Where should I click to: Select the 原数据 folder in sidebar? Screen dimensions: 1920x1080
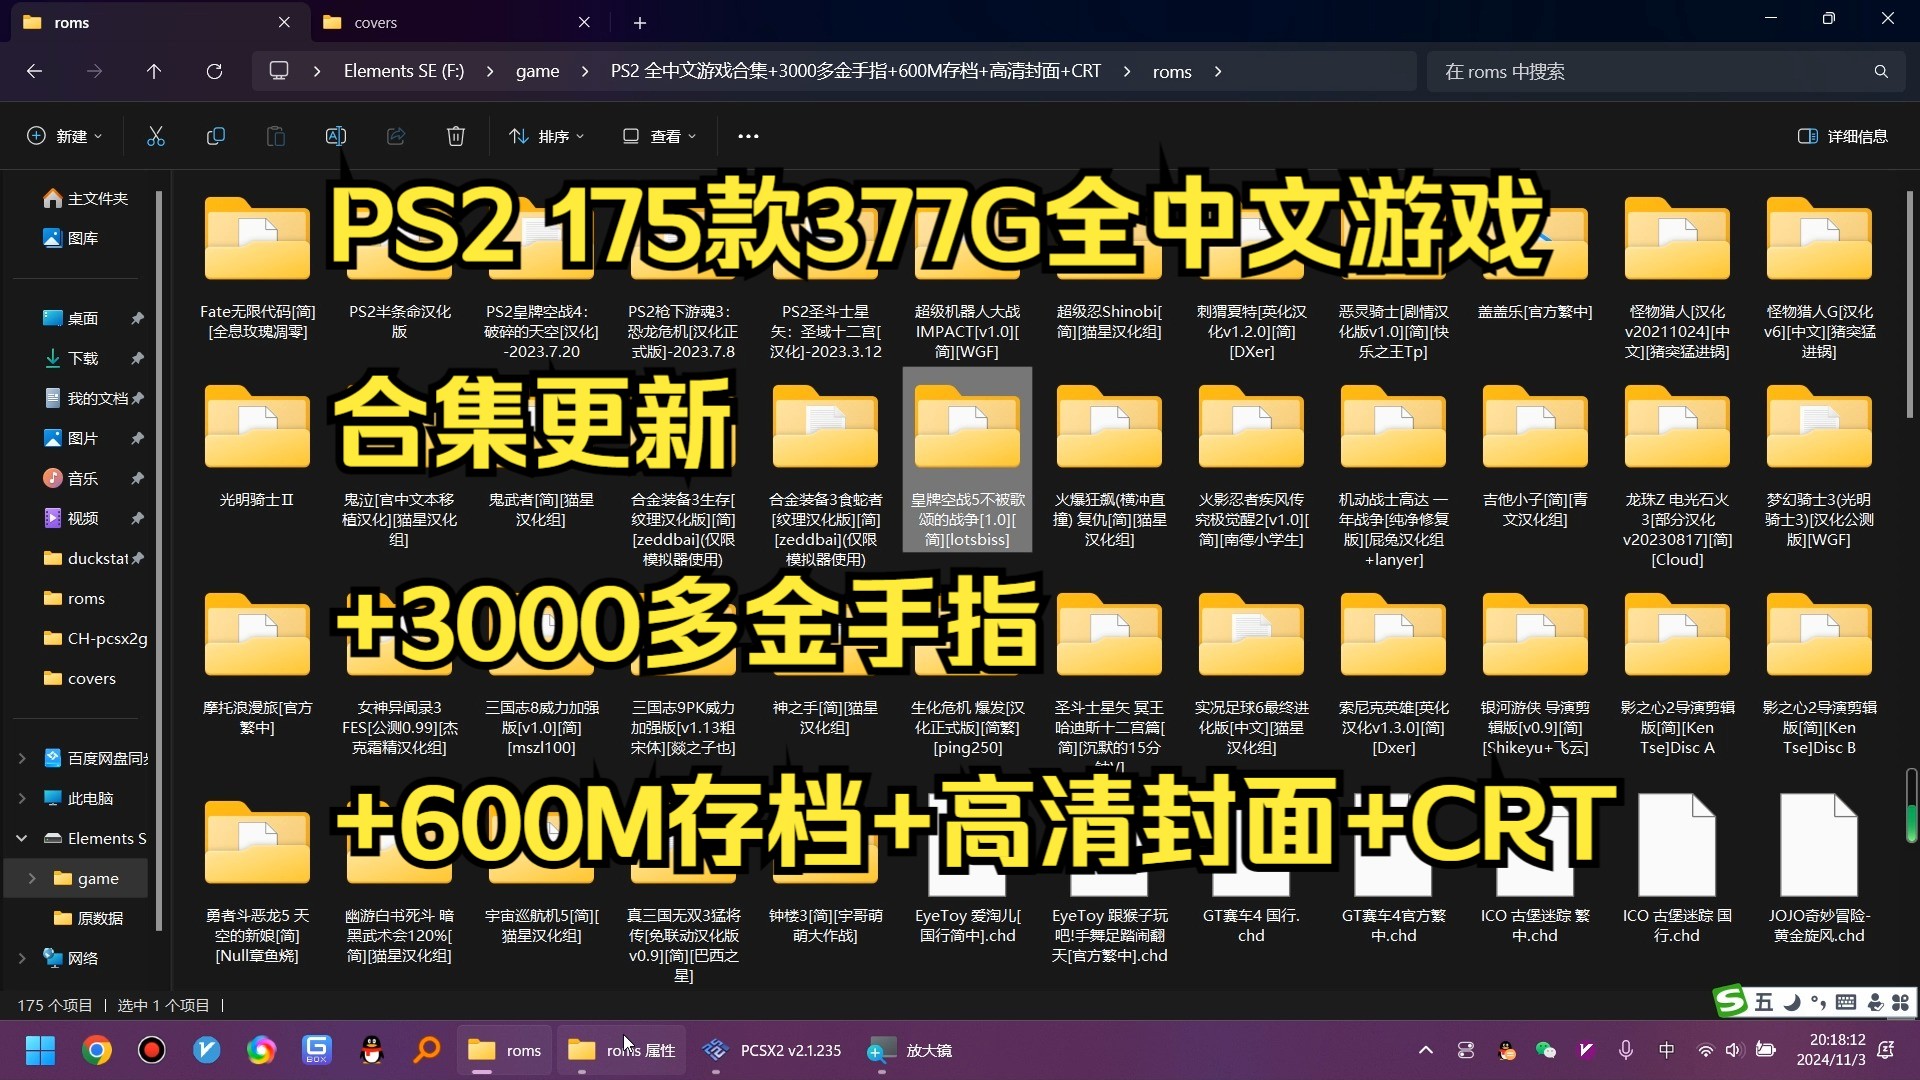pyautogui.click(x=88, y=918)
